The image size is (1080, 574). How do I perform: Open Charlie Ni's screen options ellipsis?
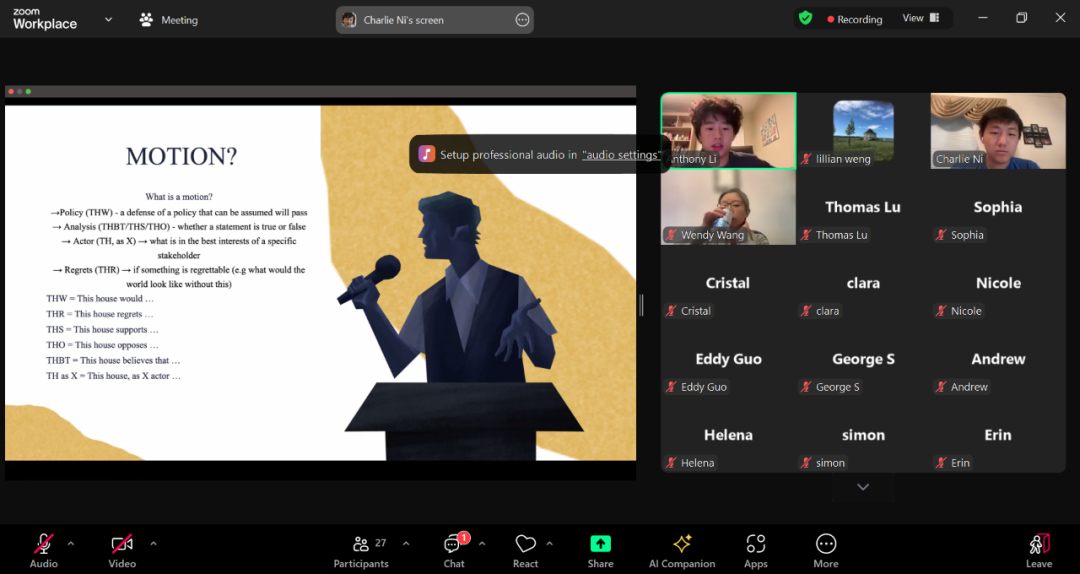(x=522, y=20)
